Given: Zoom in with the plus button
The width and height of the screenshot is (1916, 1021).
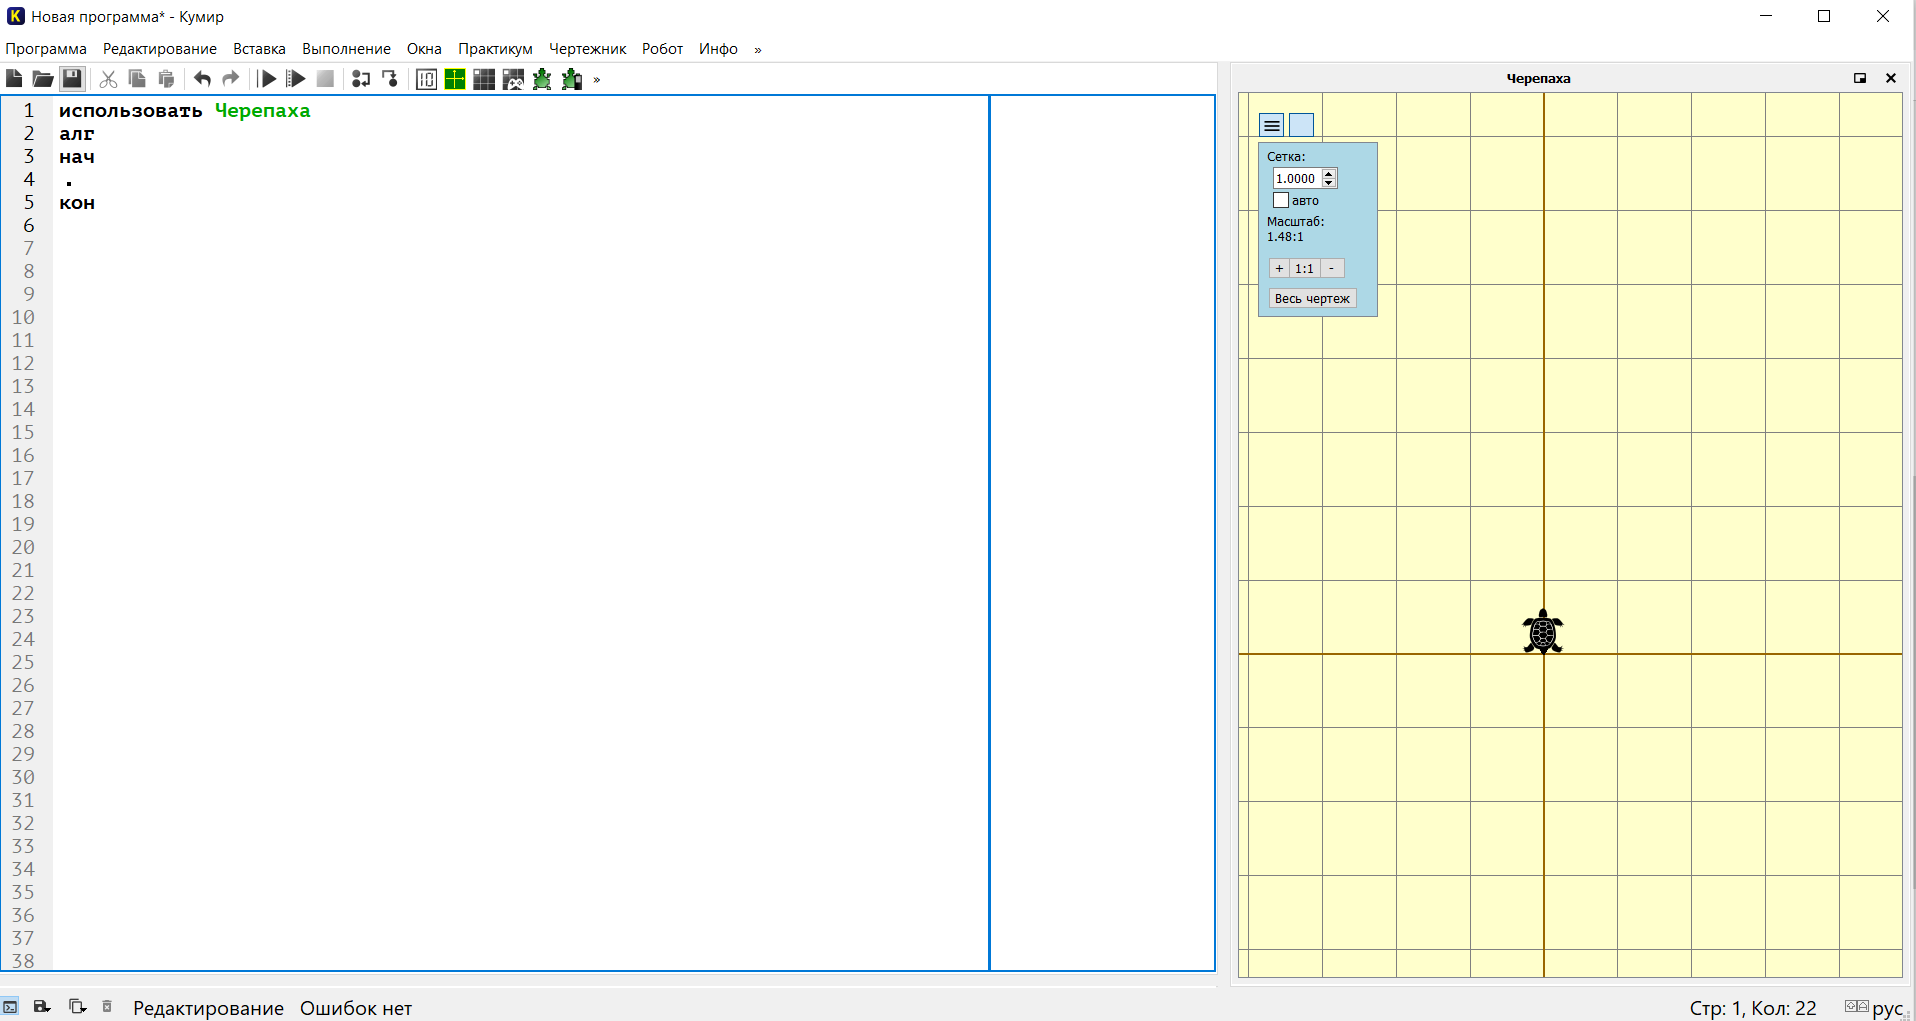Looking at the screenshot, I should coord(1279,268).
